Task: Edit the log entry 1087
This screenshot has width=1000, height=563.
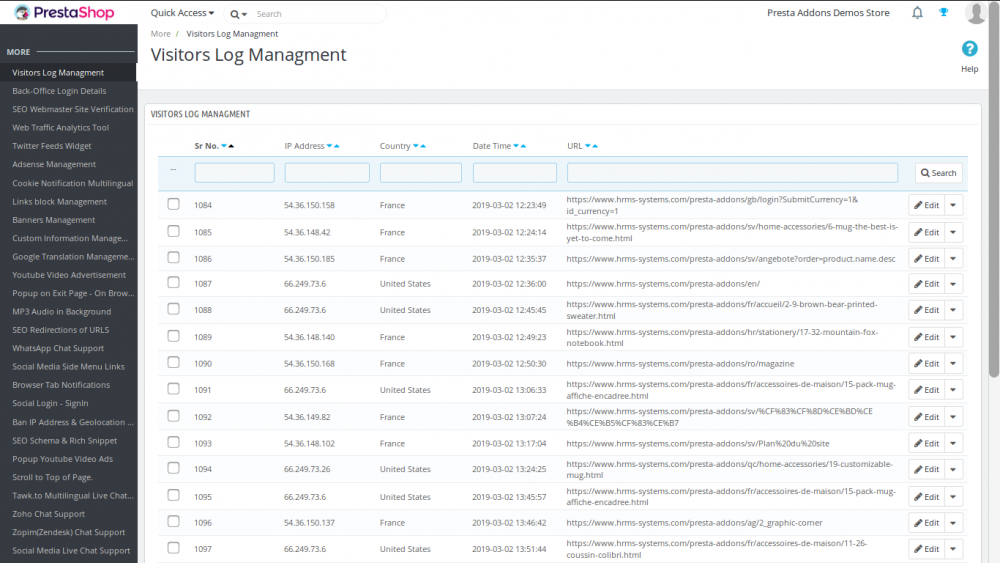Action: tap(926, 284)
